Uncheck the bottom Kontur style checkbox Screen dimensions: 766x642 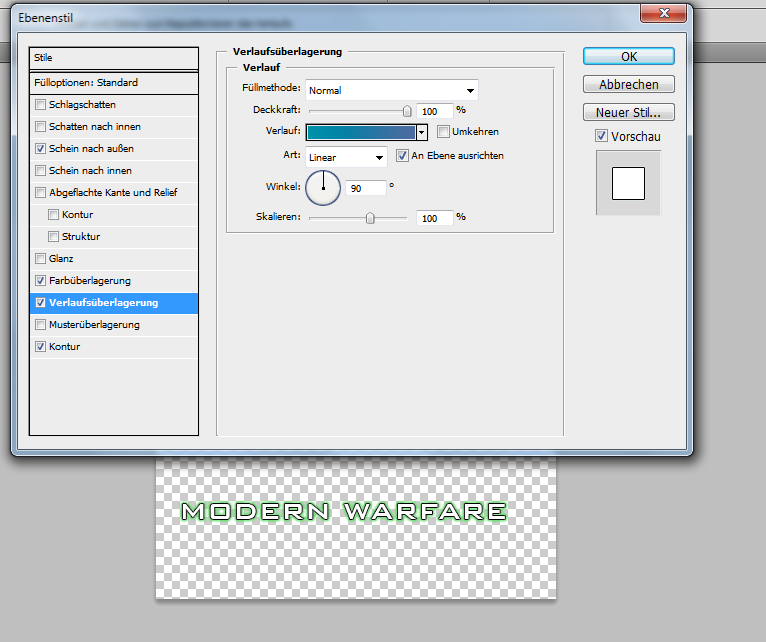(41, 347)
